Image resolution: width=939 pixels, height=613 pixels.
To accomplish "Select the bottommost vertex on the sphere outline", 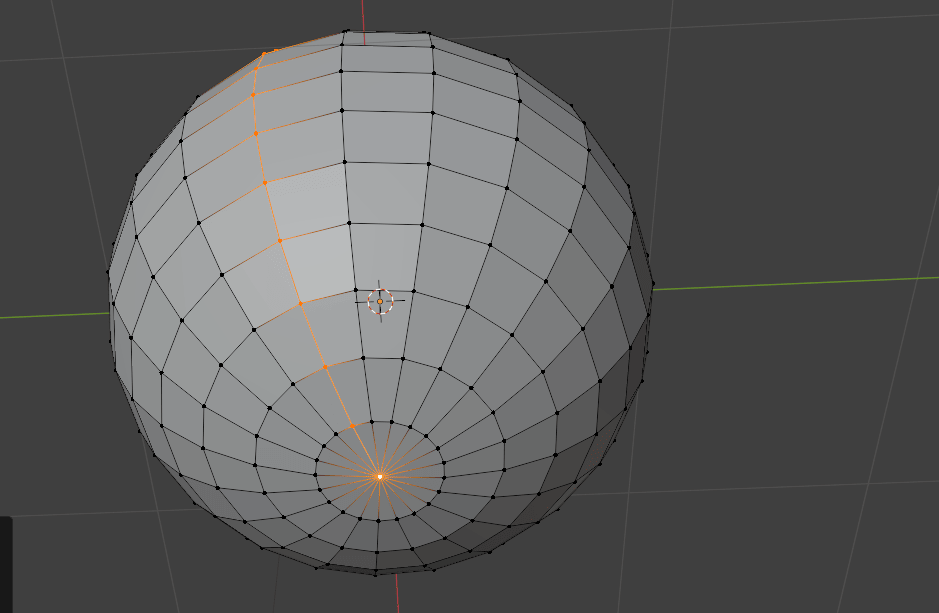I will click(x=377, y=574).
